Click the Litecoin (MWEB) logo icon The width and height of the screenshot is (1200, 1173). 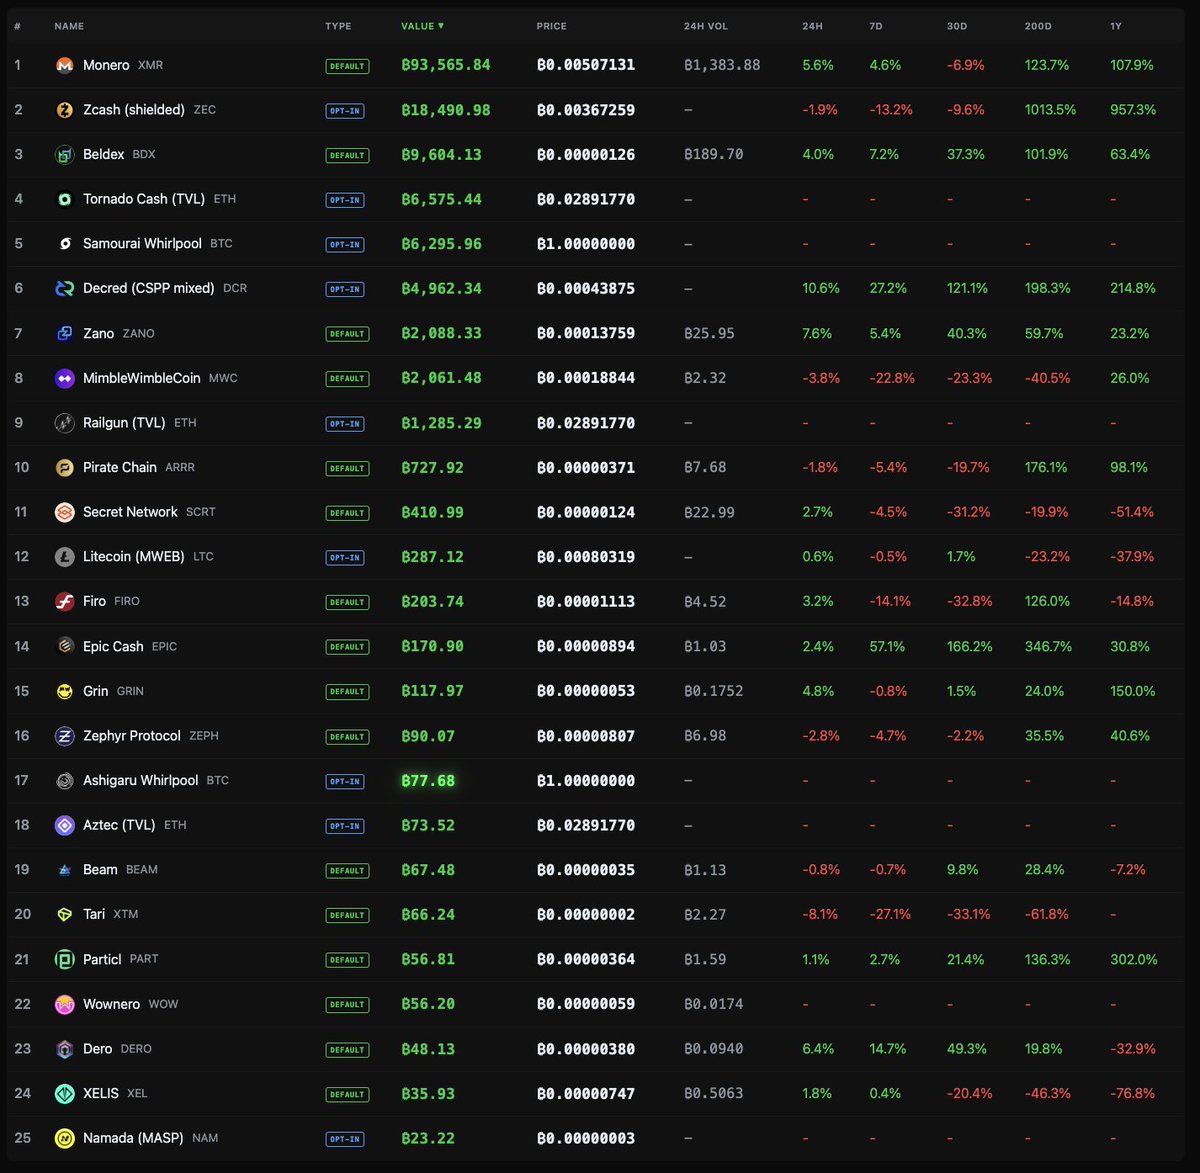pos(64,557)
